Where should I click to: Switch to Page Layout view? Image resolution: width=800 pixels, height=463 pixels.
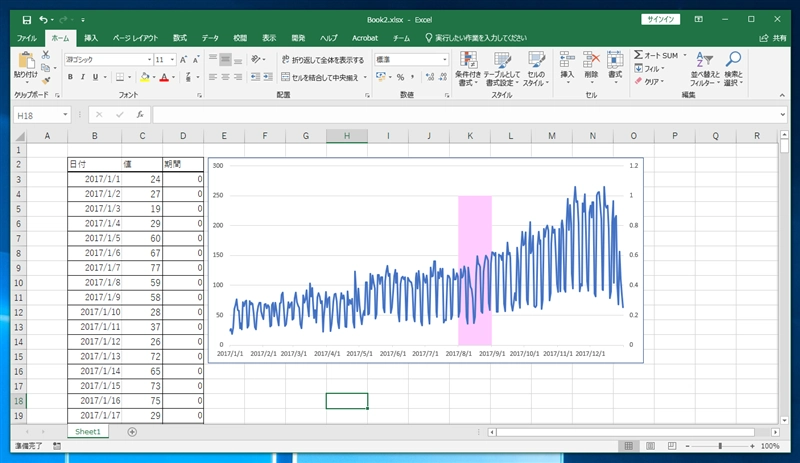click(651, 446)
